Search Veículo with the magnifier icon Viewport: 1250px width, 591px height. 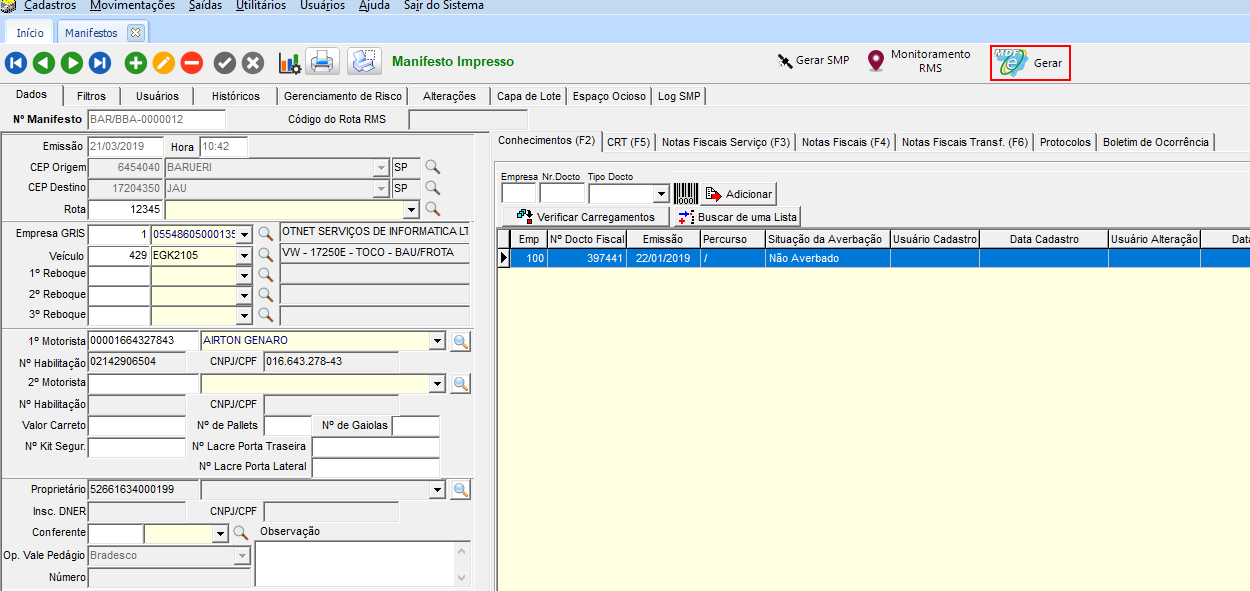point(266,254)
